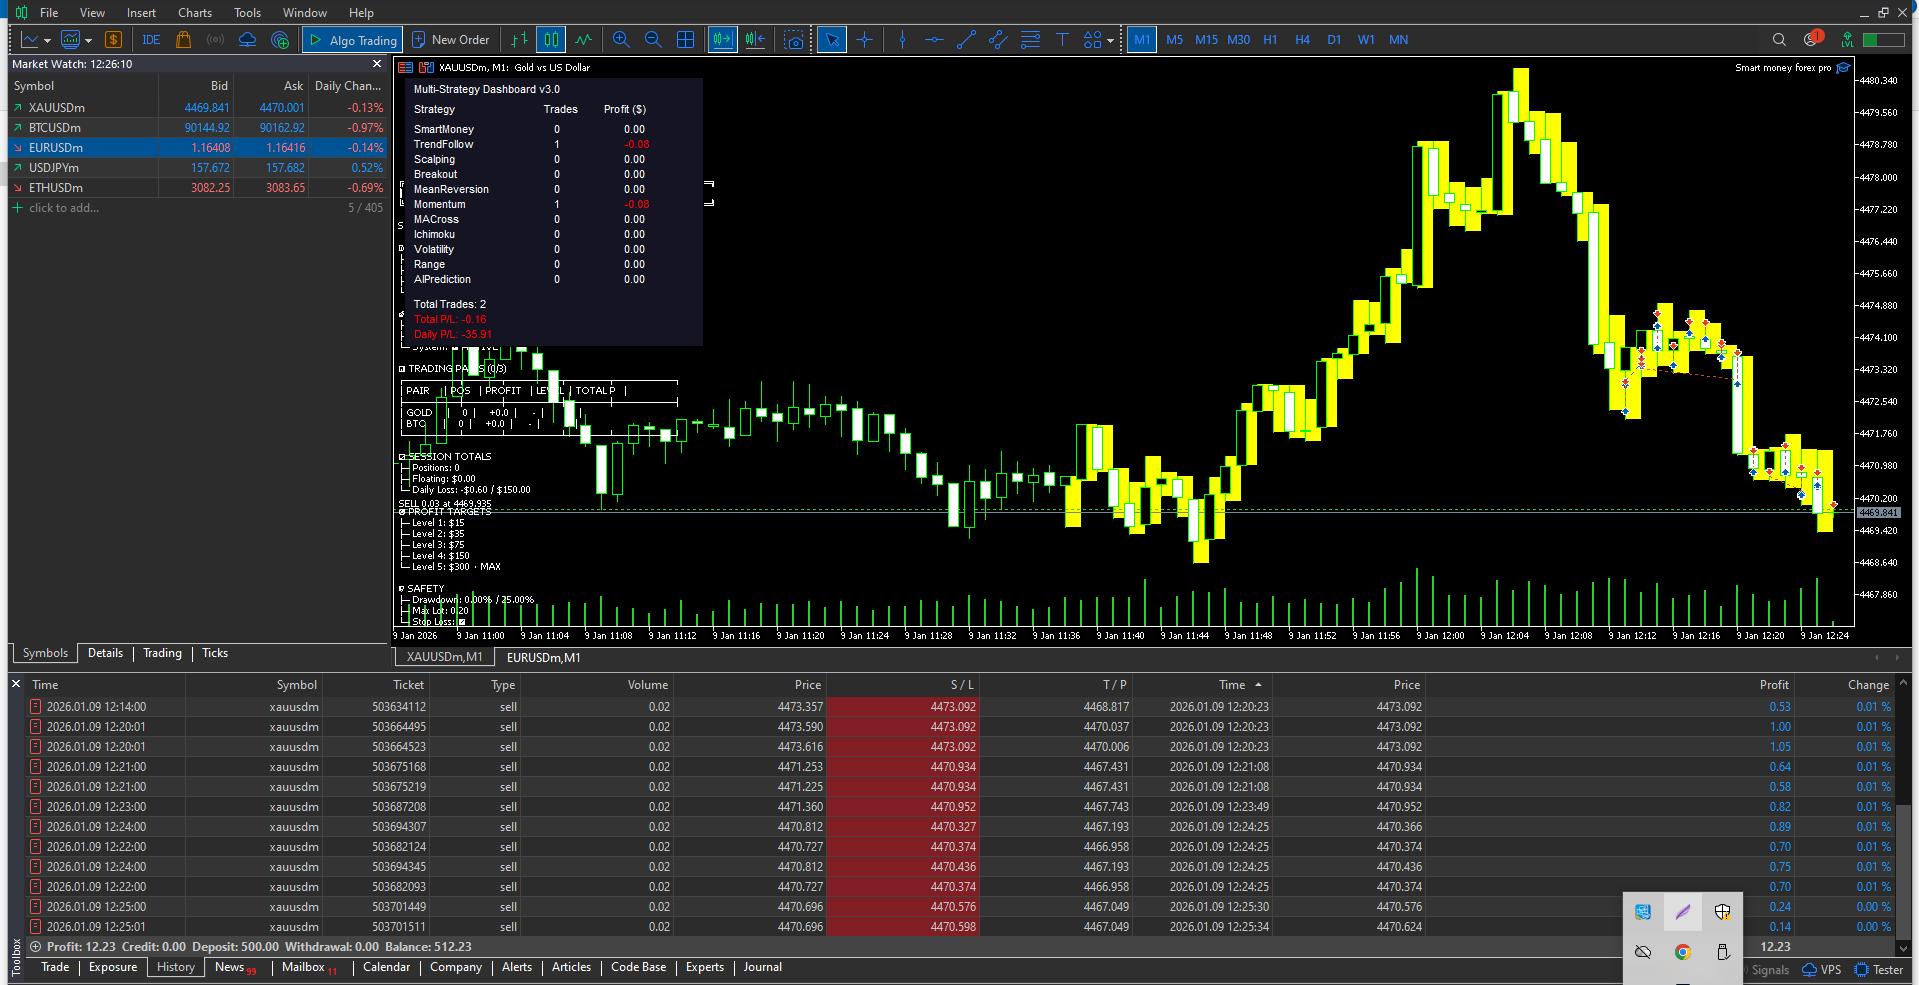Select the Crosshair cursor tool

pyautogui.click(x=865, y=40)
